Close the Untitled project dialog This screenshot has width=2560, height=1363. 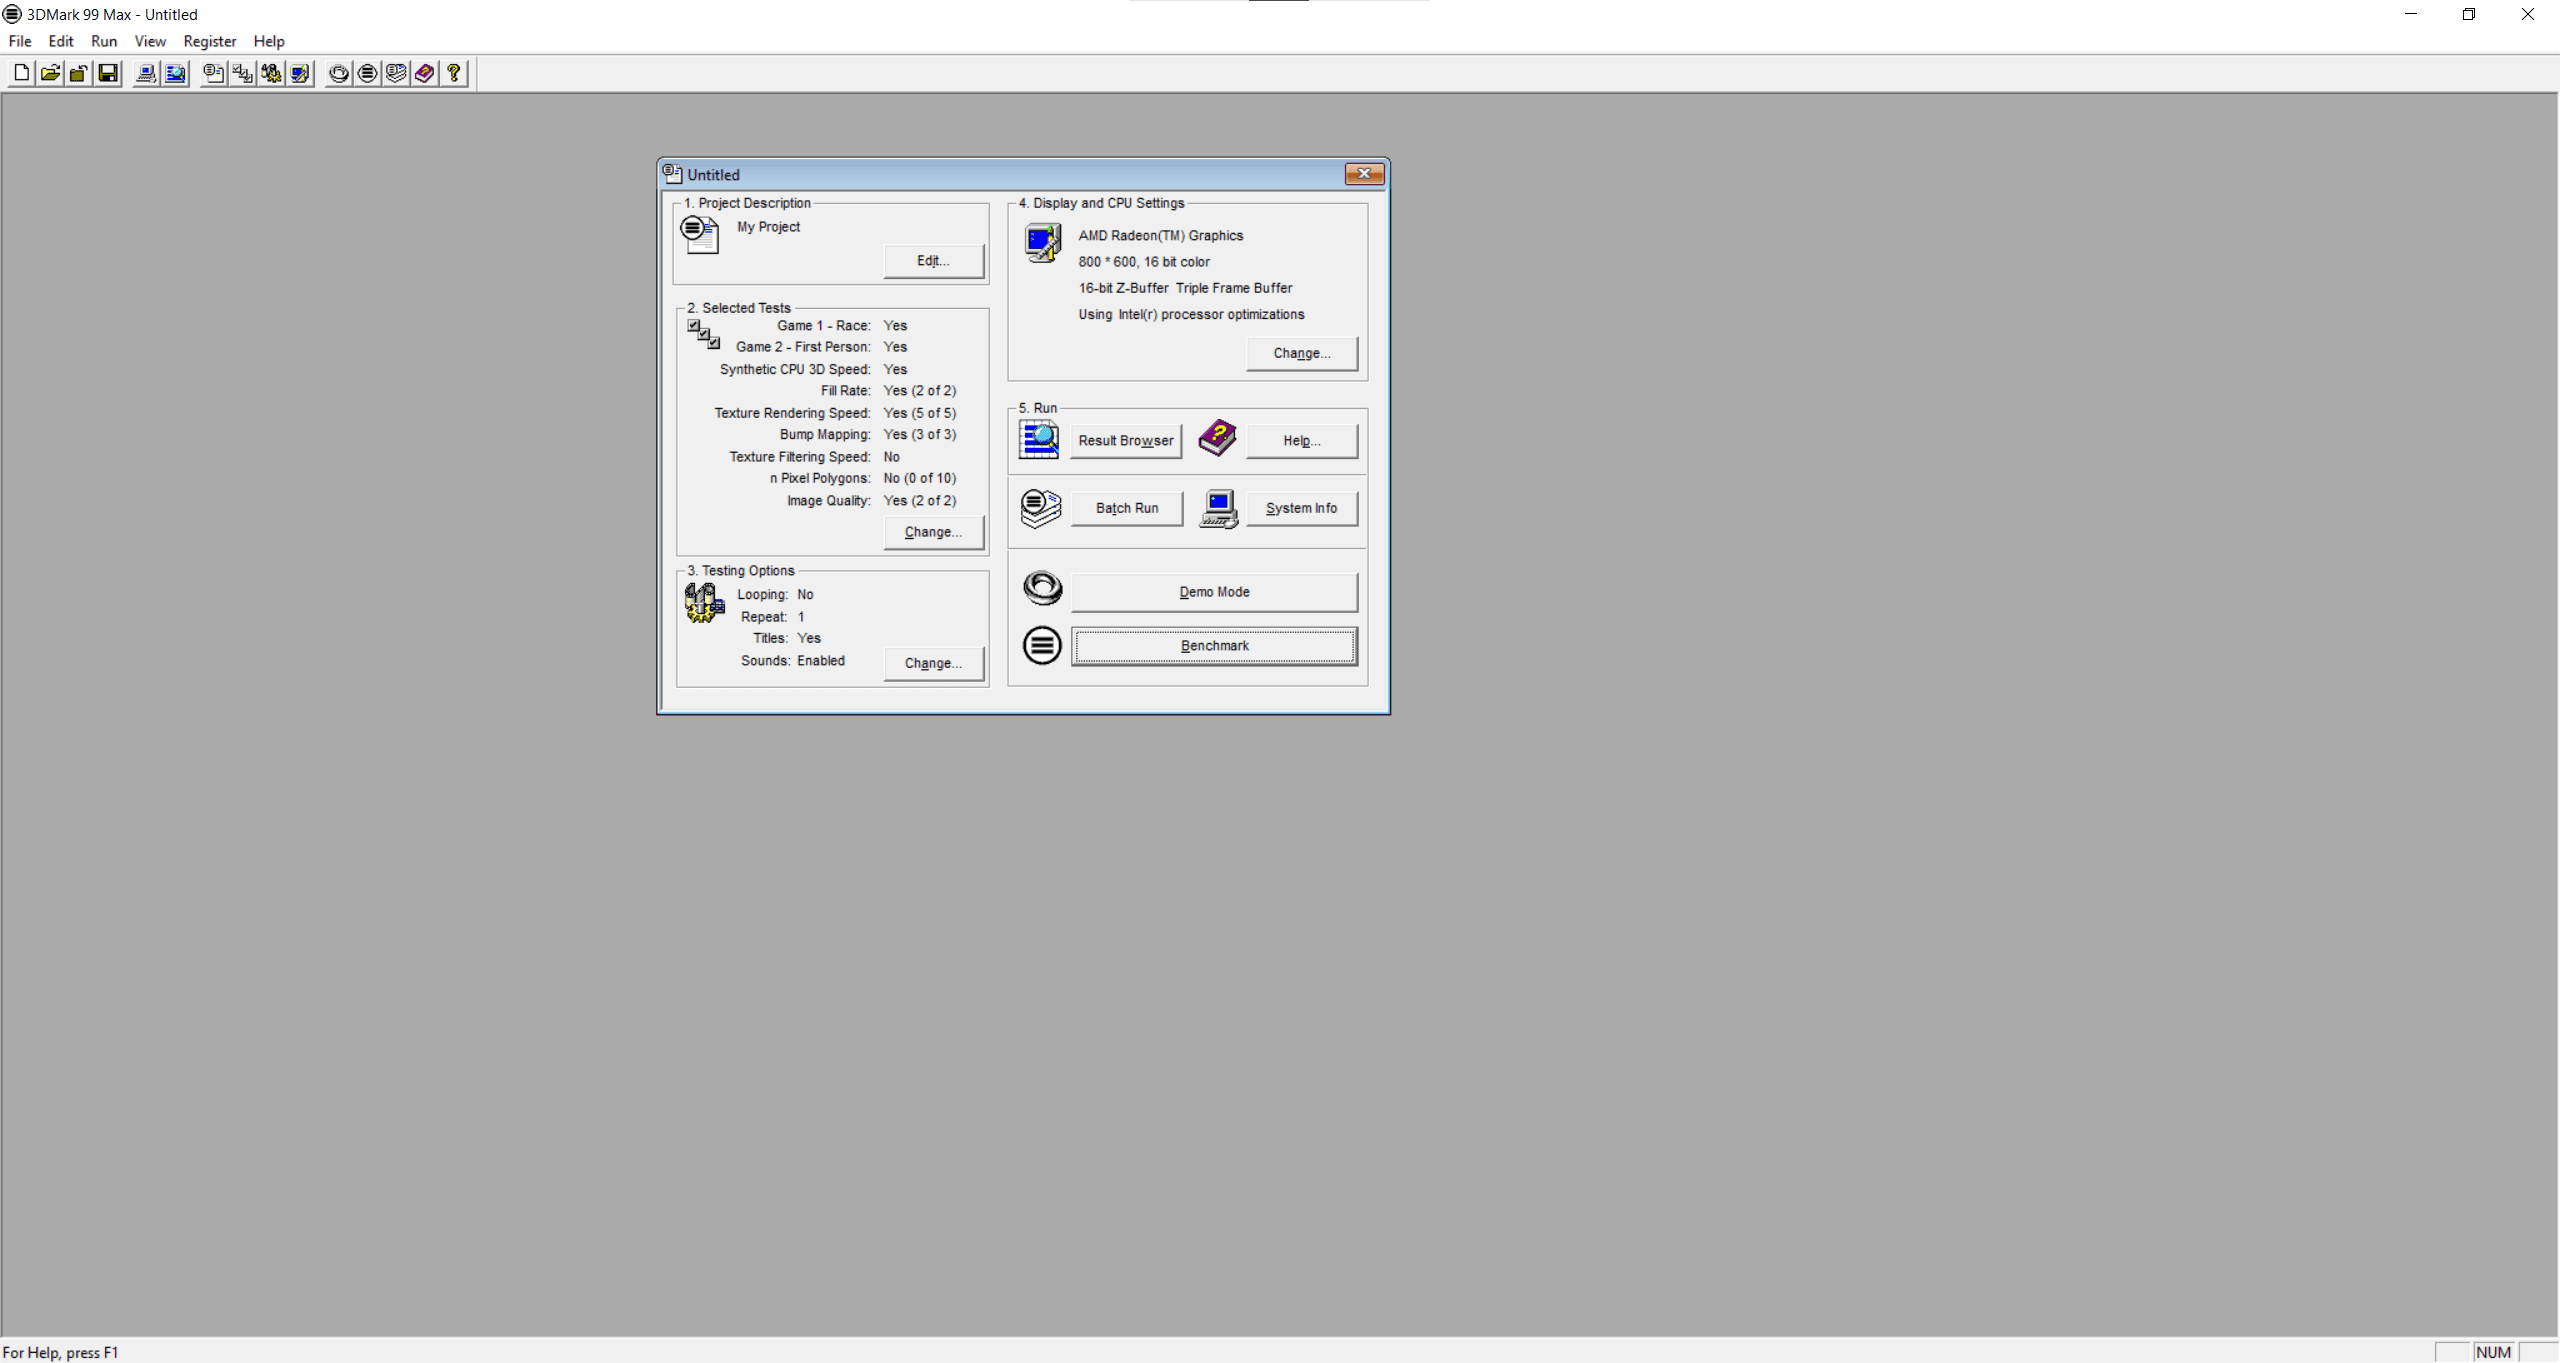pos(1364,174)
